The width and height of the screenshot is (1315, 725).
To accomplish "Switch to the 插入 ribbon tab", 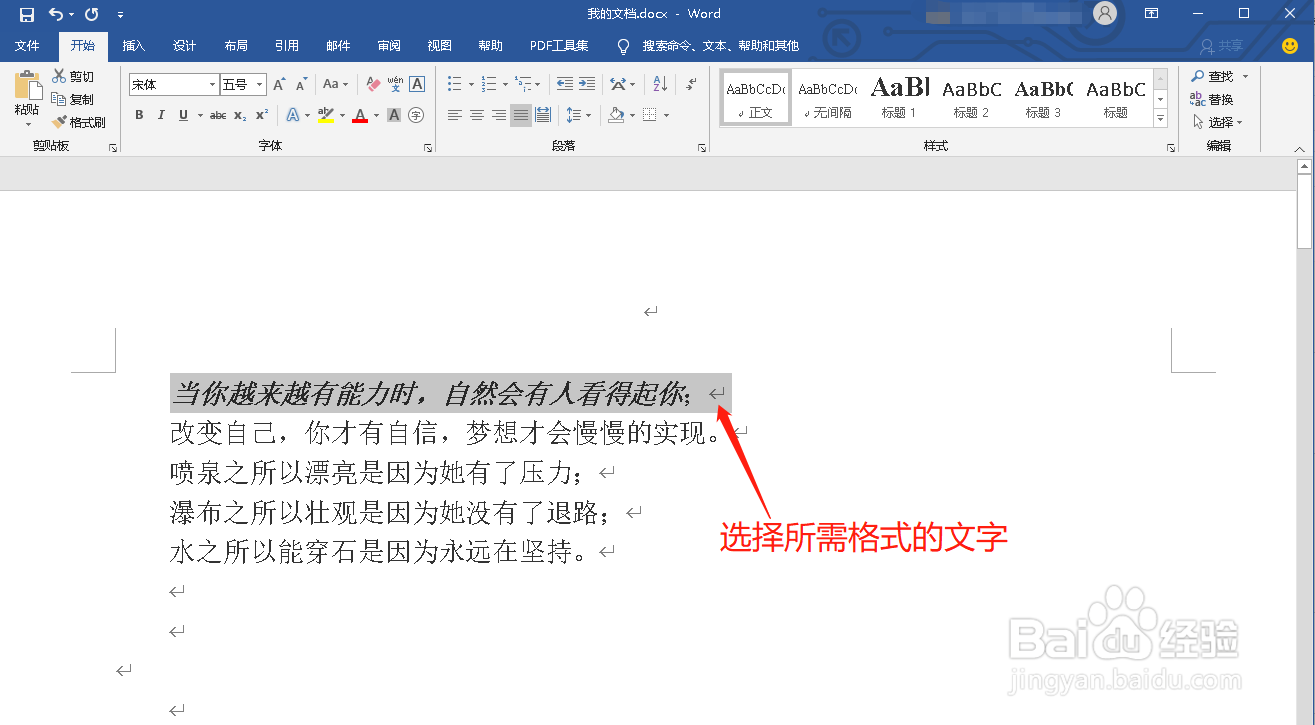I will pyautogui.click(x=135, y=45).
